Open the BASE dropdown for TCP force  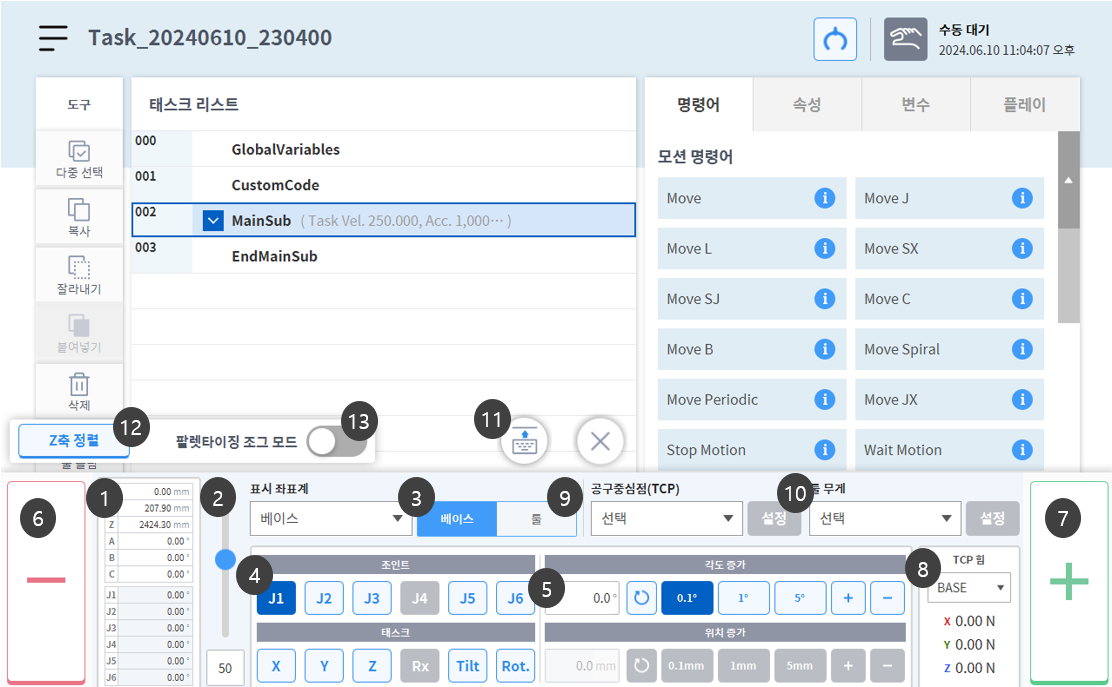(x=968, y=587)
